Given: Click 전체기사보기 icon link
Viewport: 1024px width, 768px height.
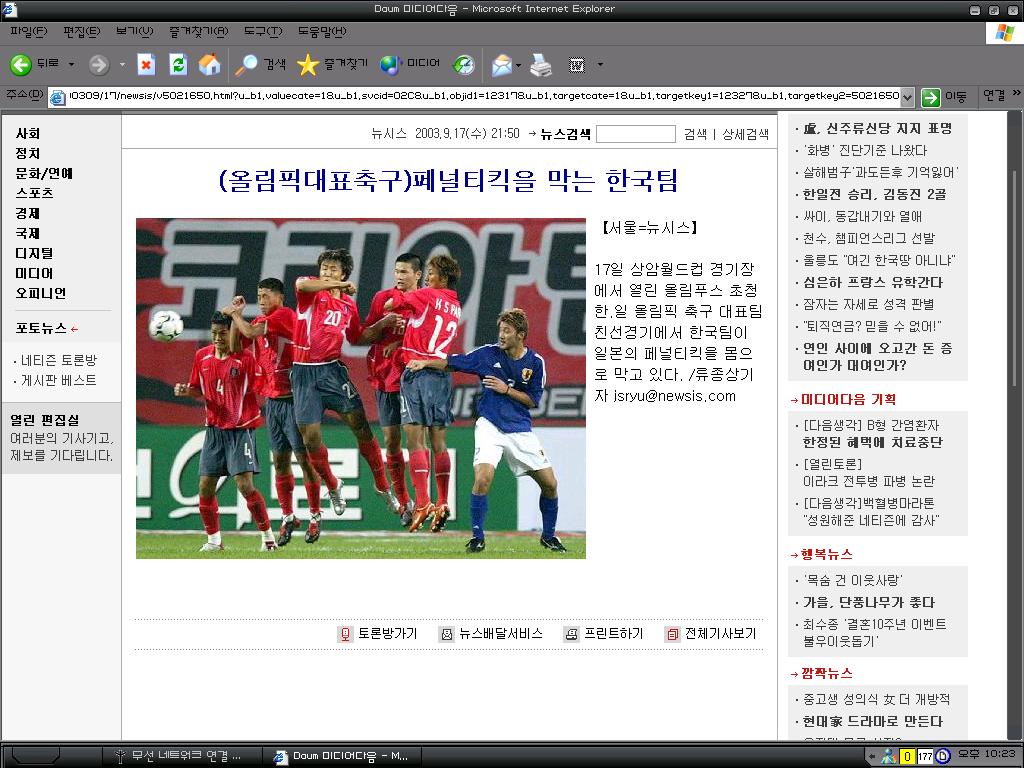Looking at the screenshot, I should (711, 633).
